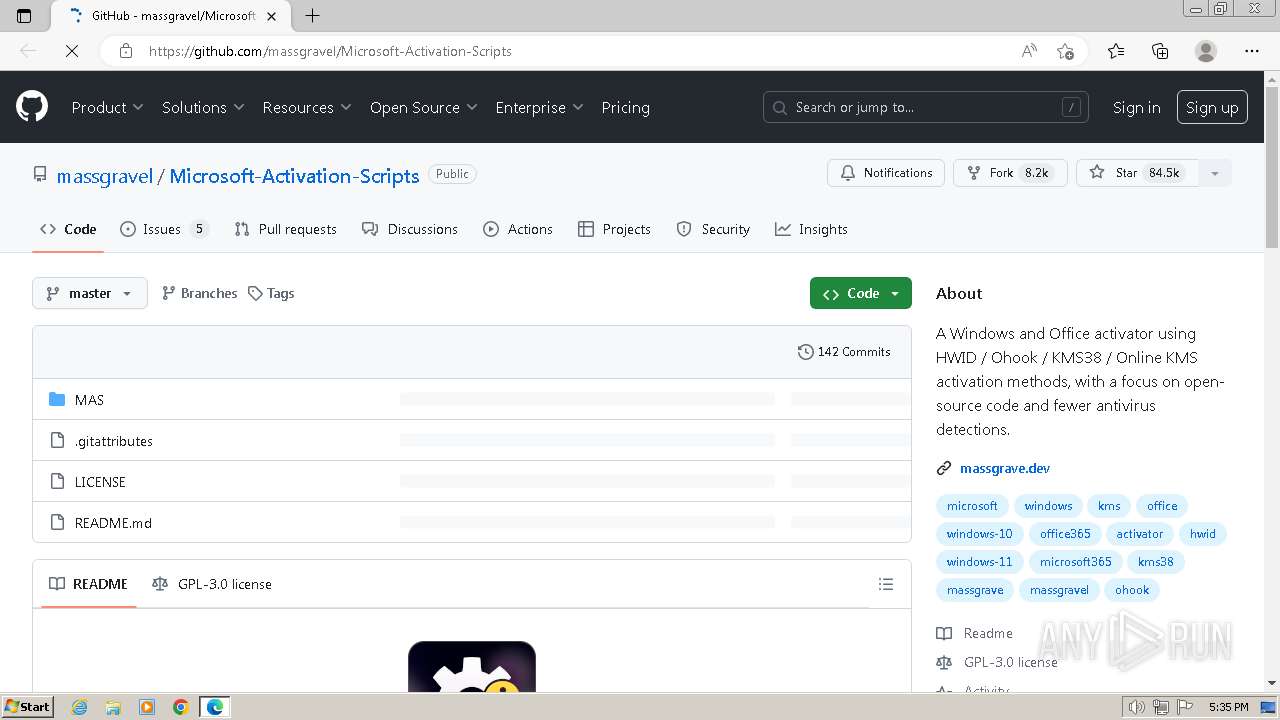Open the README outline list icon

coord(885,584)
